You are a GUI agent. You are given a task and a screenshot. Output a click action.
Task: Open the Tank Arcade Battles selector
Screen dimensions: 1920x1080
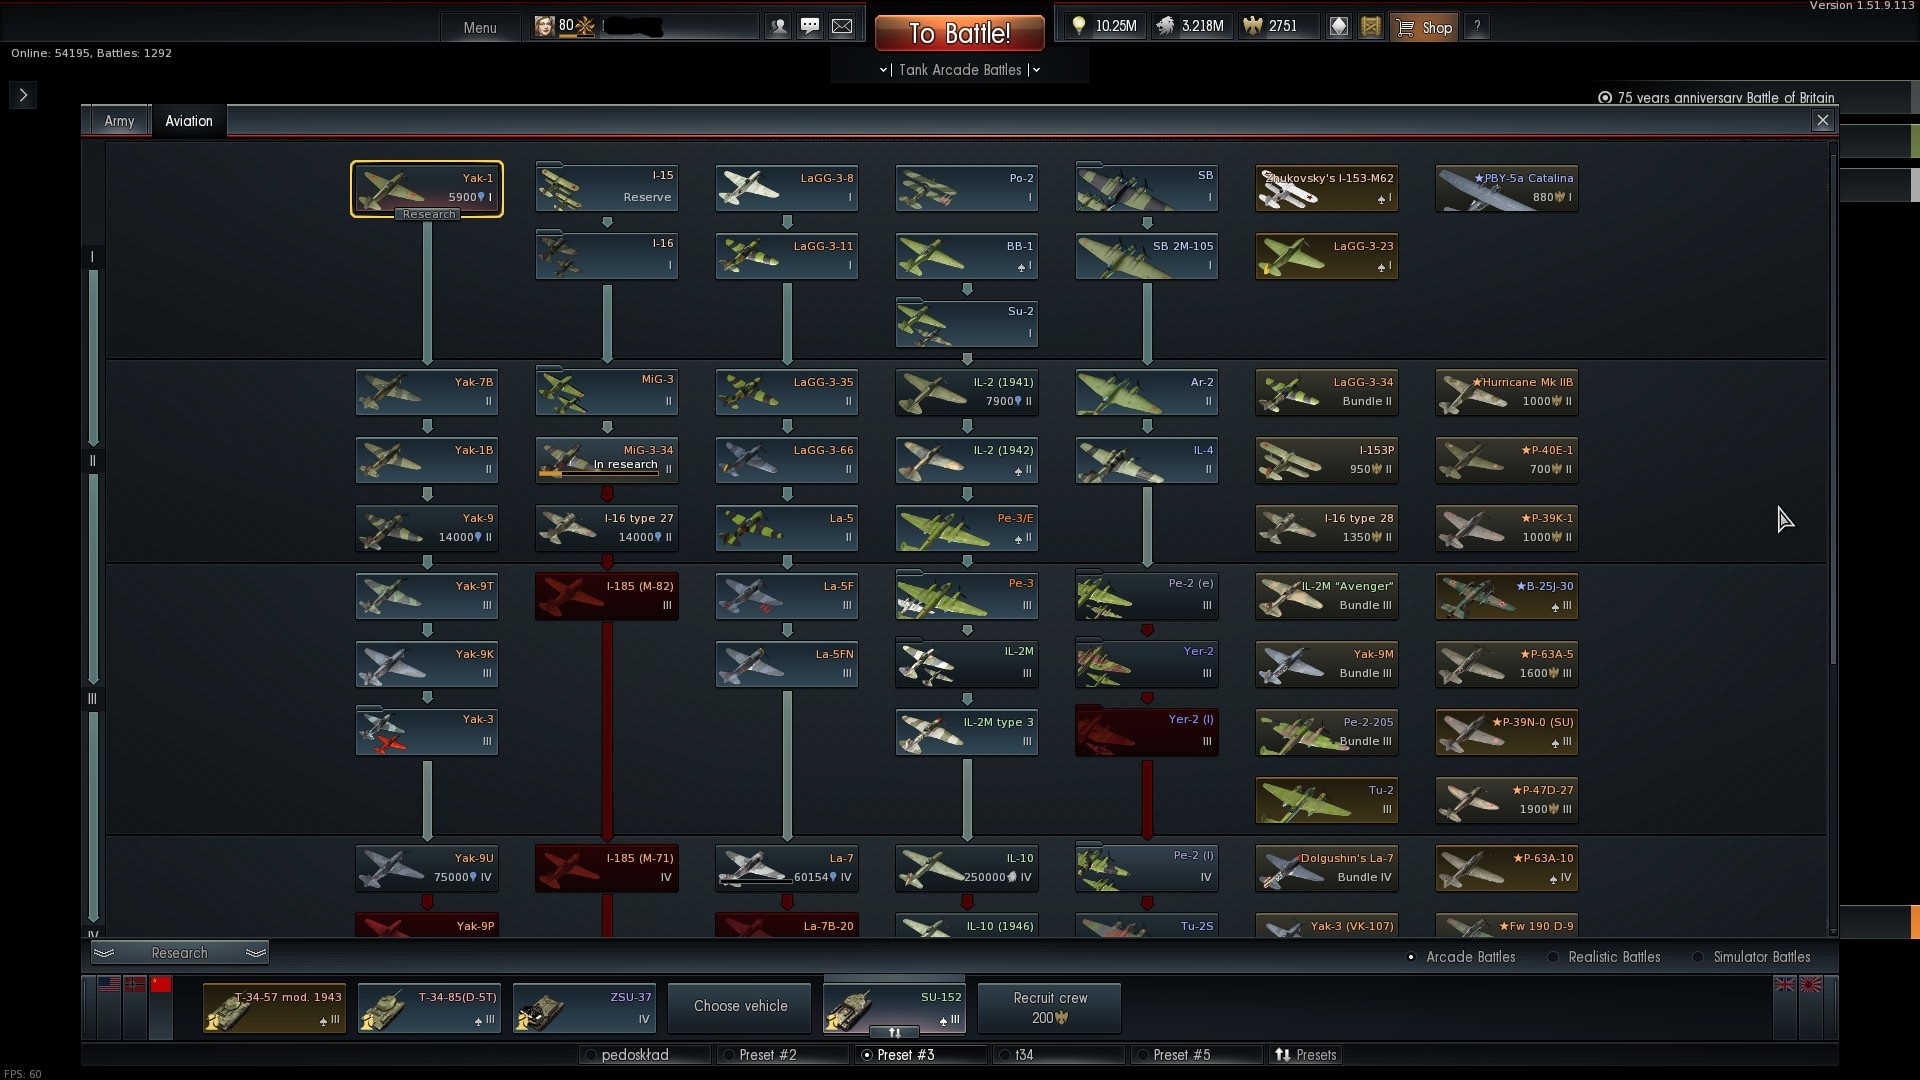click(x=960, y=70)
